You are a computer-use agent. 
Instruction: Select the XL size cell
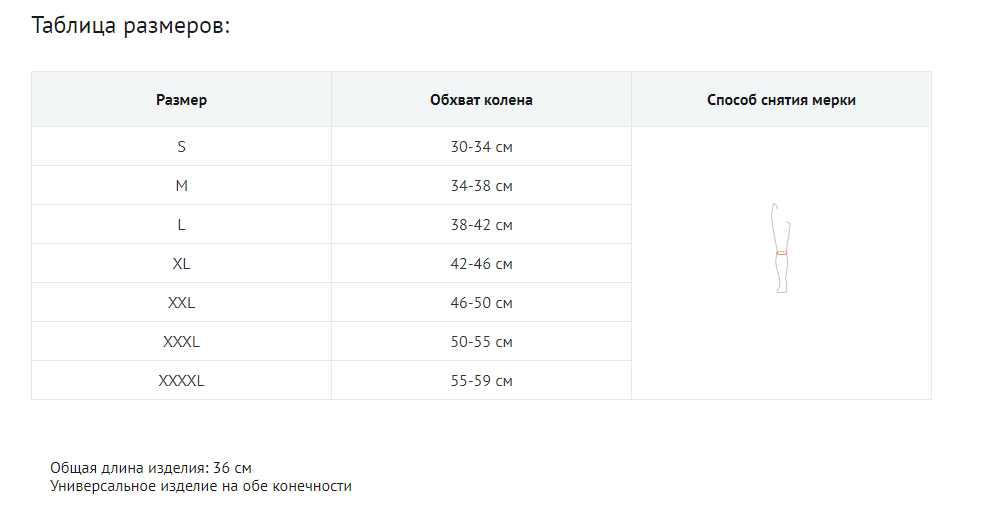pos(182,264)
